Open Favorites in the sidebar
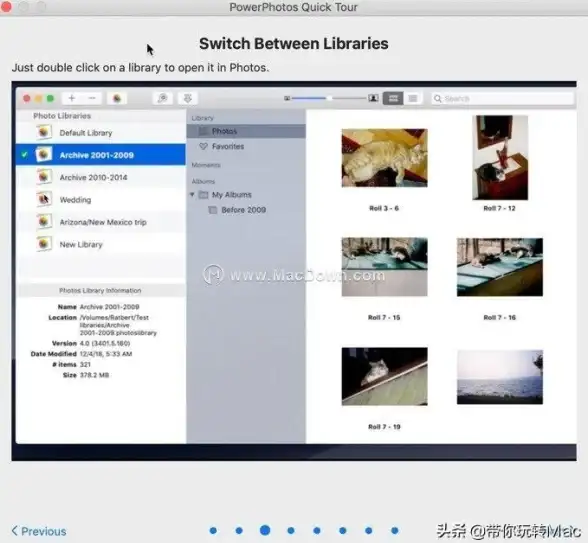The width and height of the screenshot is (588, 543). [246, 146]
